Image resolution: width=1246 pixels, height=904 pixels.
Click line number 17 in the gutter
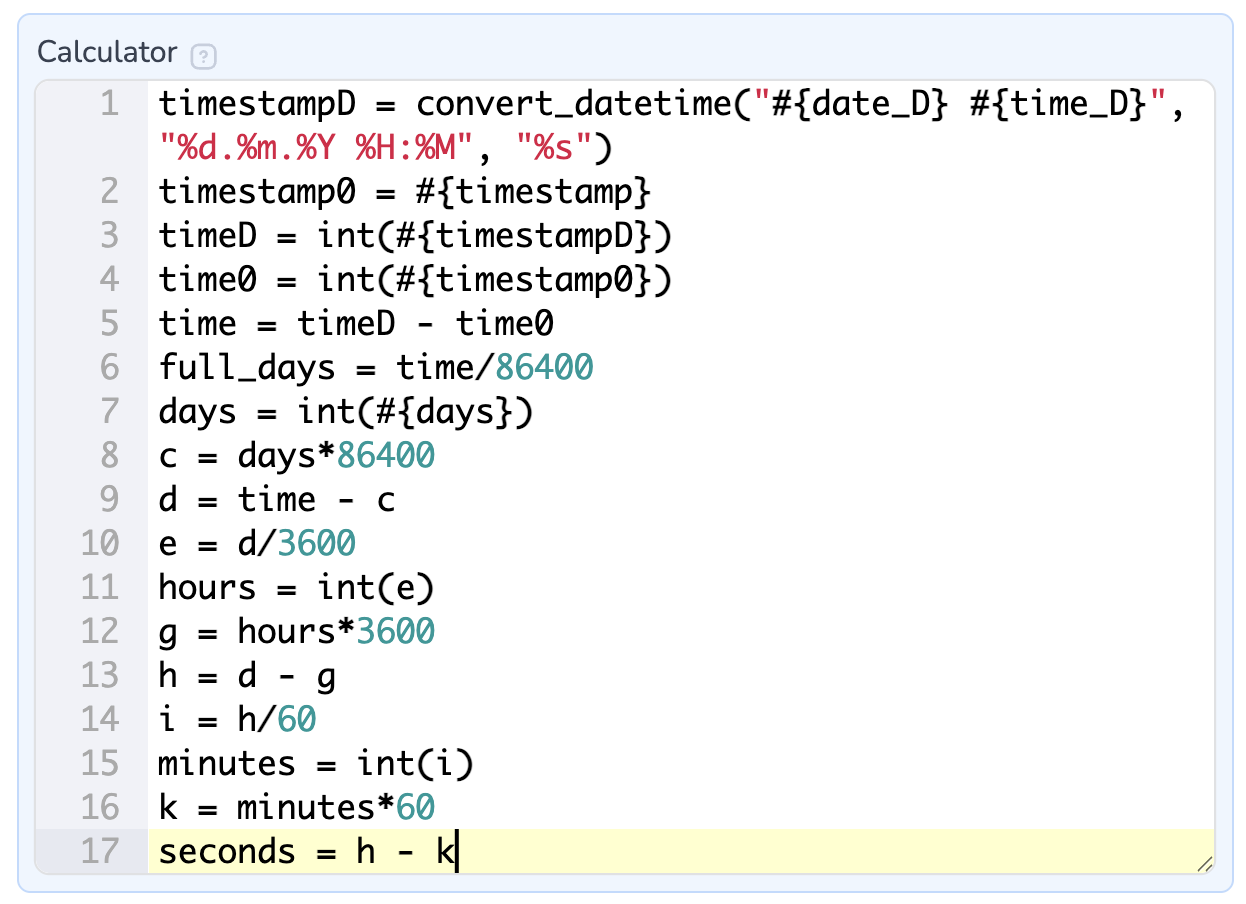(x=99, y=852)
